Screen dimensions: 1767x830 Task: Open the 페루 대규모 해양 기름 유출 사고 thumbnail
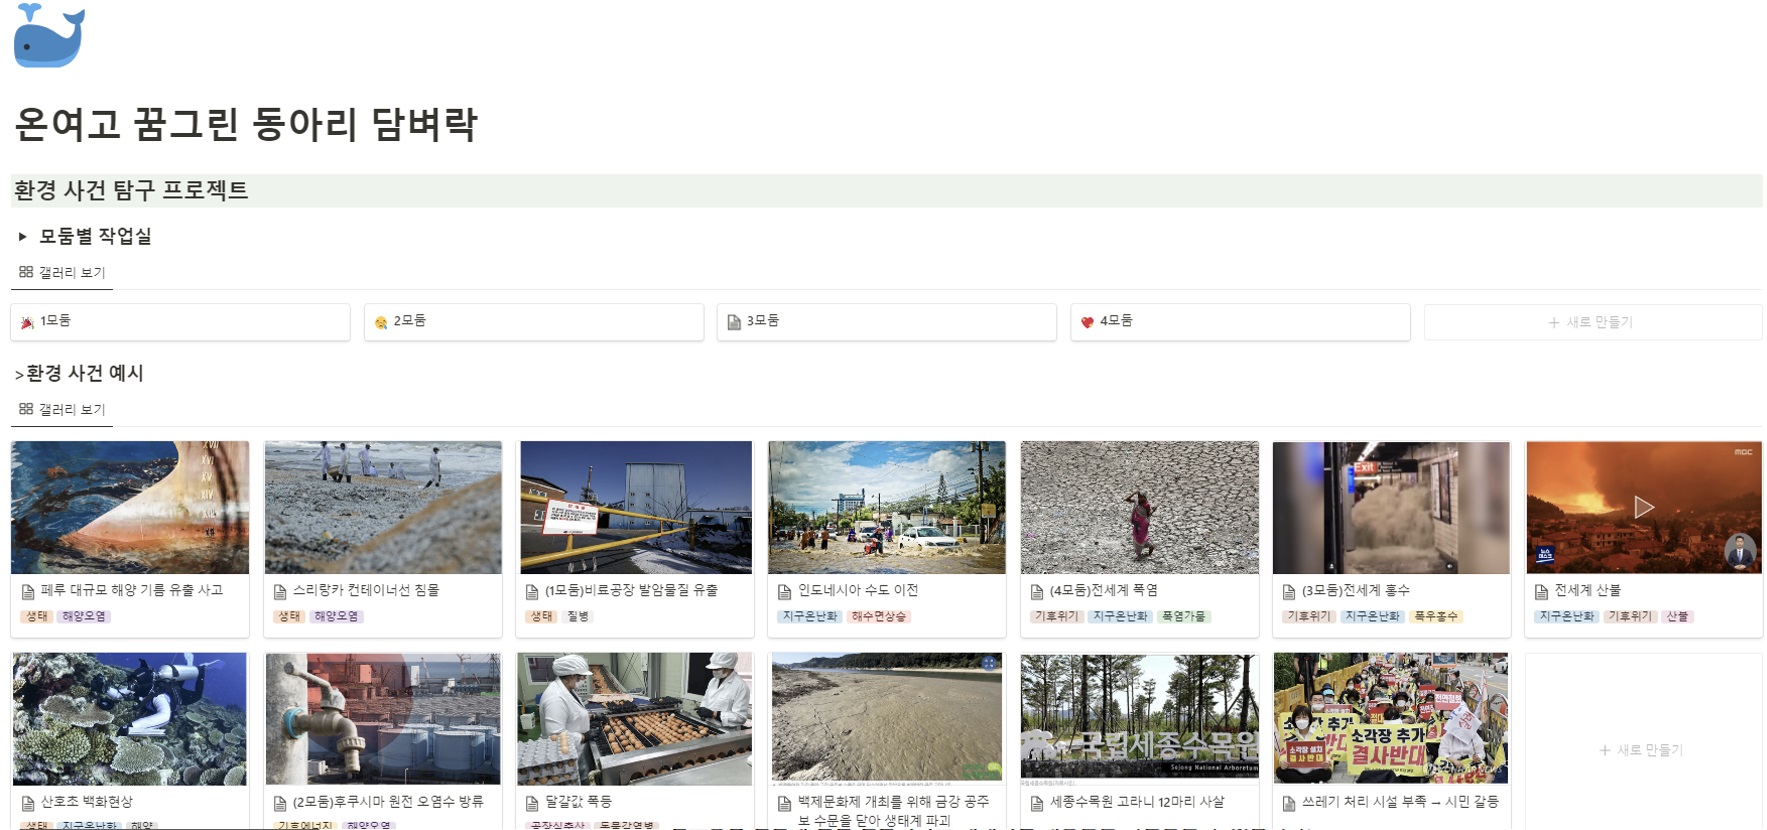click(x=130, y=507)
